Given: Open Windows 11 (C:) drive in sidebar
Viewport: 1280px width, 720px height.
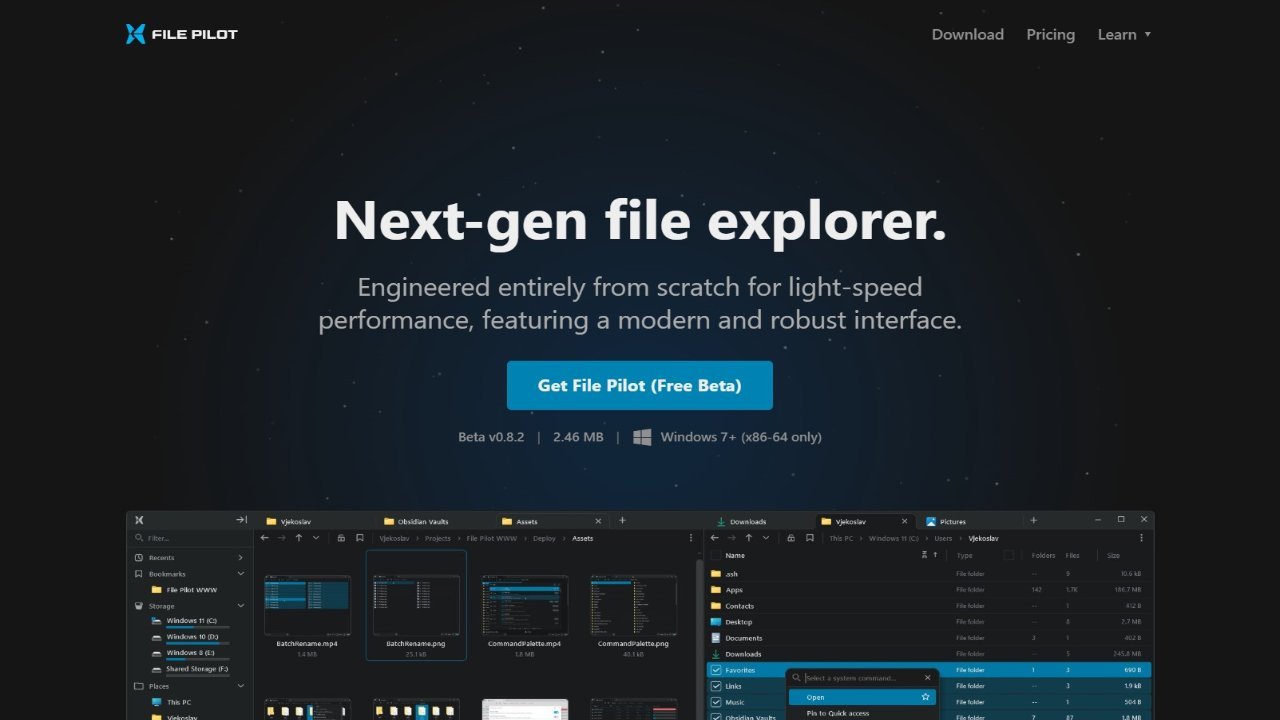Looking at the screenshot, I should point(190,622).
